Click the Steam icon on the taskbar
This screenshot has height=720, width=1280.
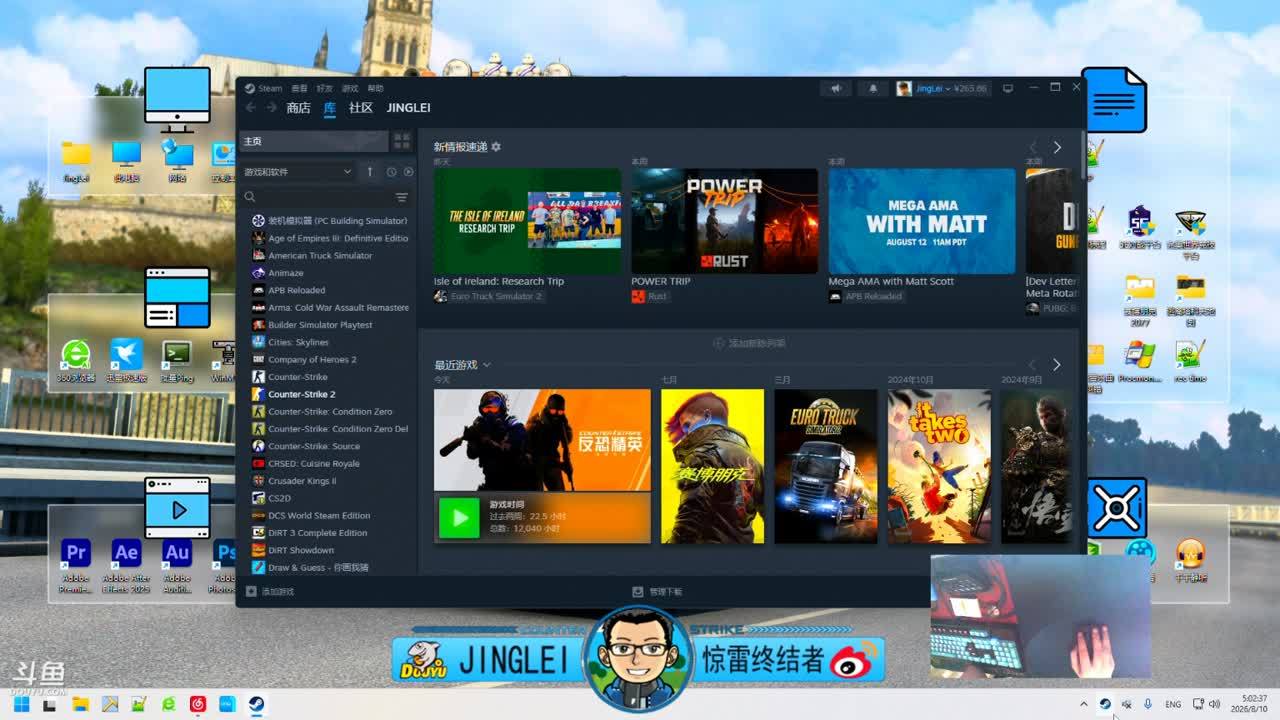click(256, 704)
